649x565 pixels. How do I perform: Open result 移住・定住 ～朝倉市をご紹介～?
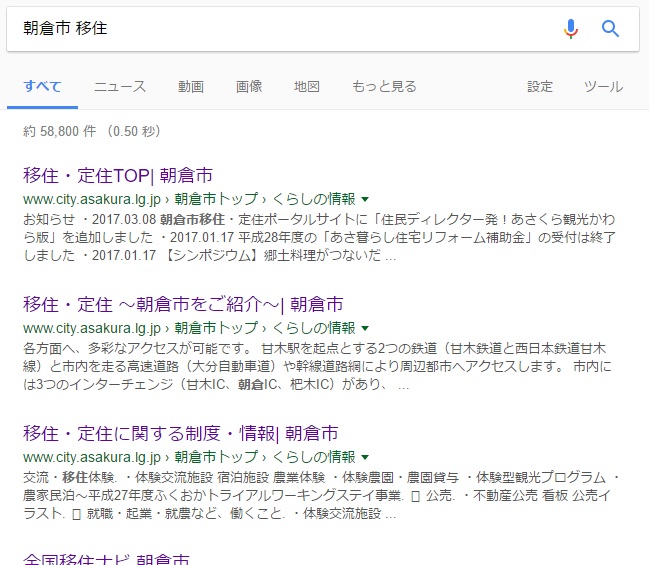click(x=183, y=304)
